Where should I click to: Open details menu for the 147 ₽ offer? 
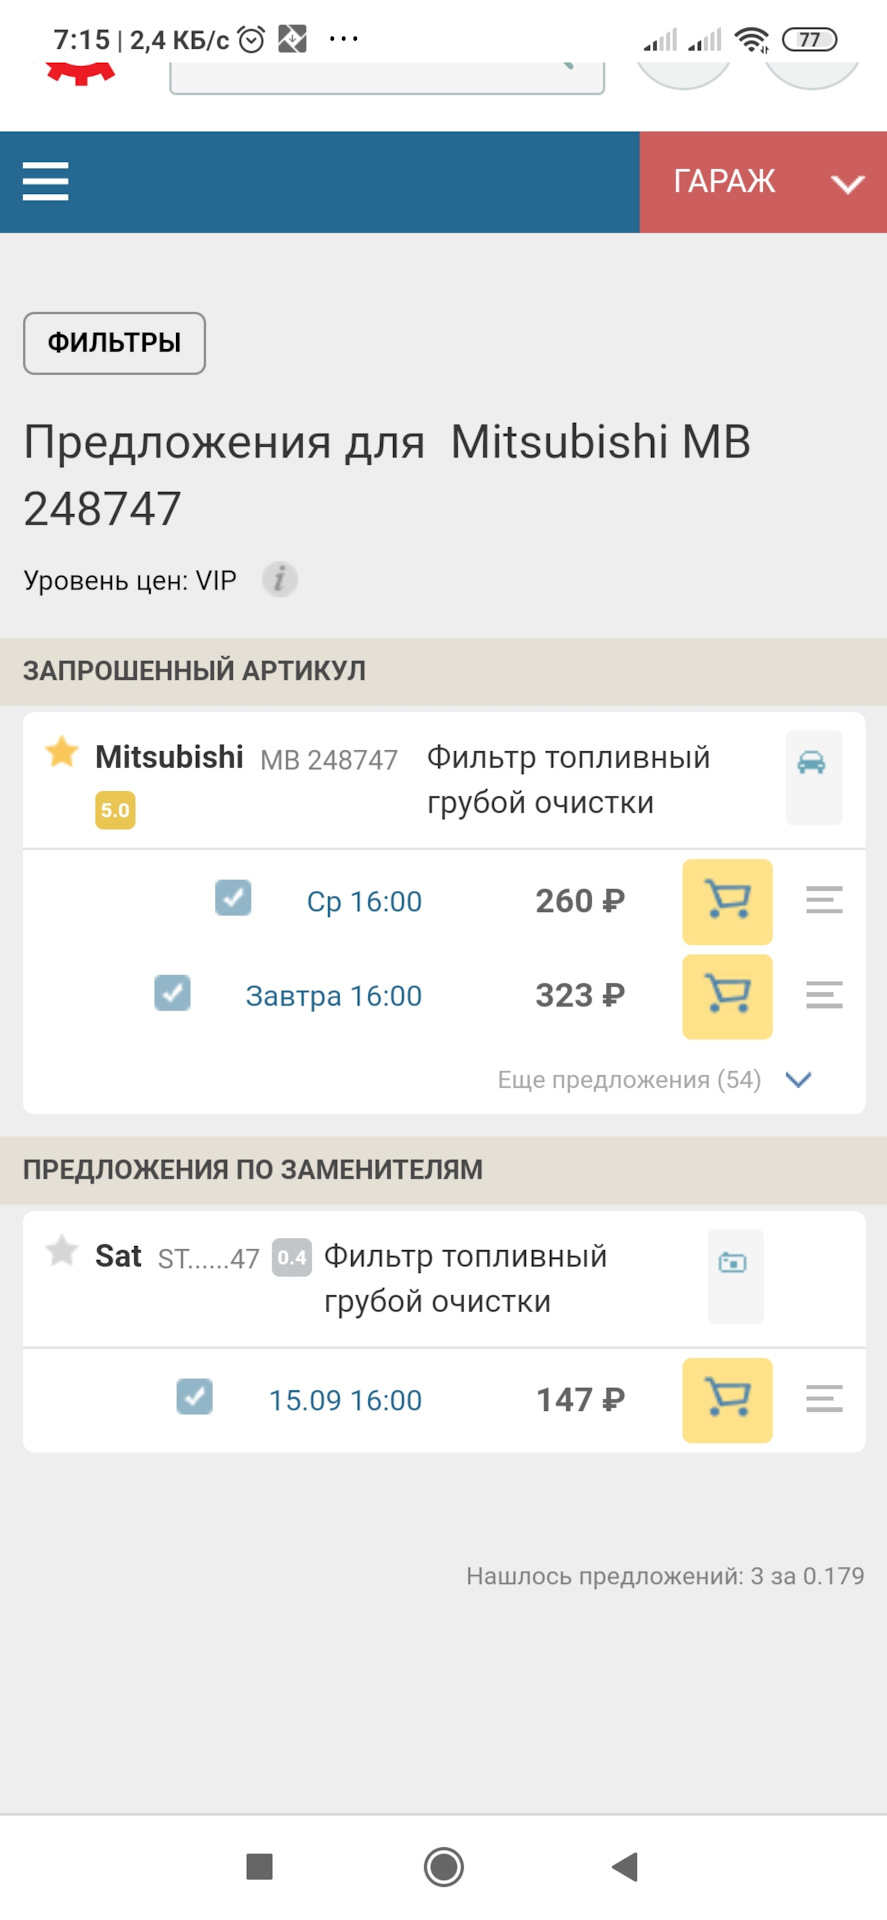coord(824,1400)
